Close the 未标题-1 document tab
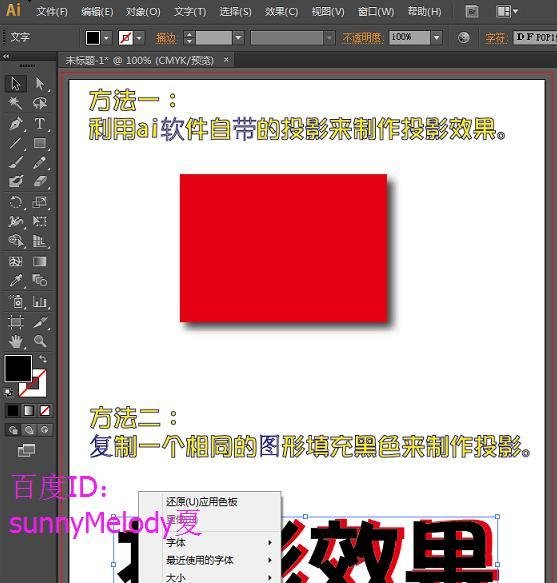Viewport: 557px width, 583px height. pos(226,59)
